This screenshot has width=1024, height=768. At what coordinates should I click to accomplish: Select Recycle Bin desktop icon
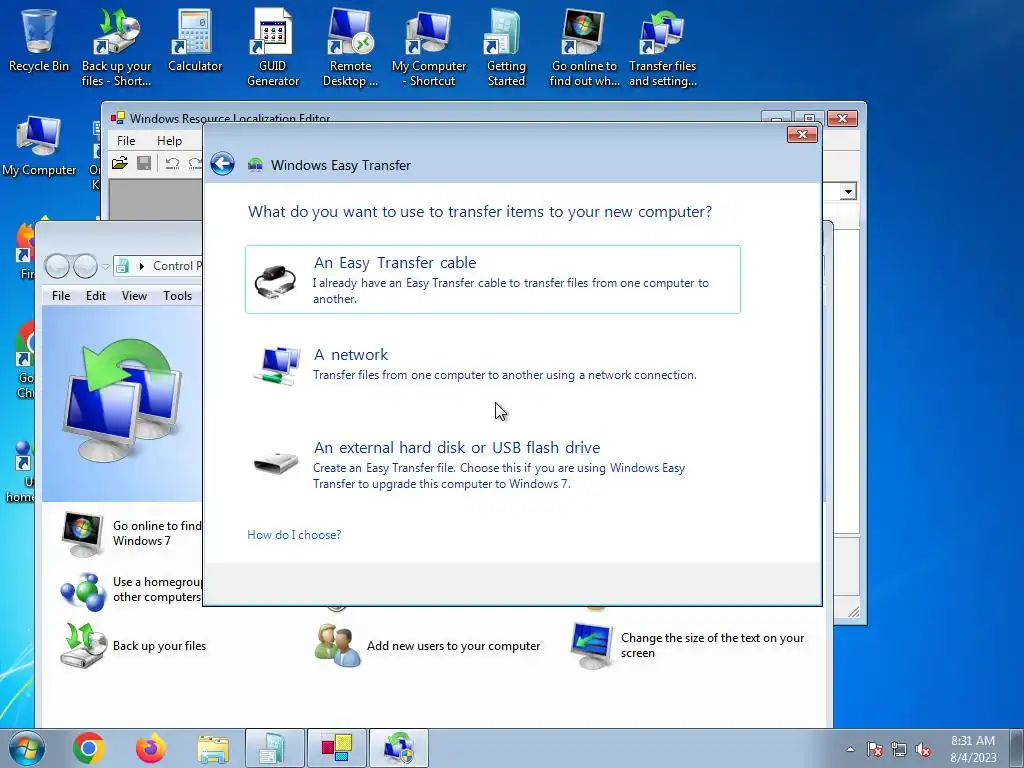click(x=39, y=40)
